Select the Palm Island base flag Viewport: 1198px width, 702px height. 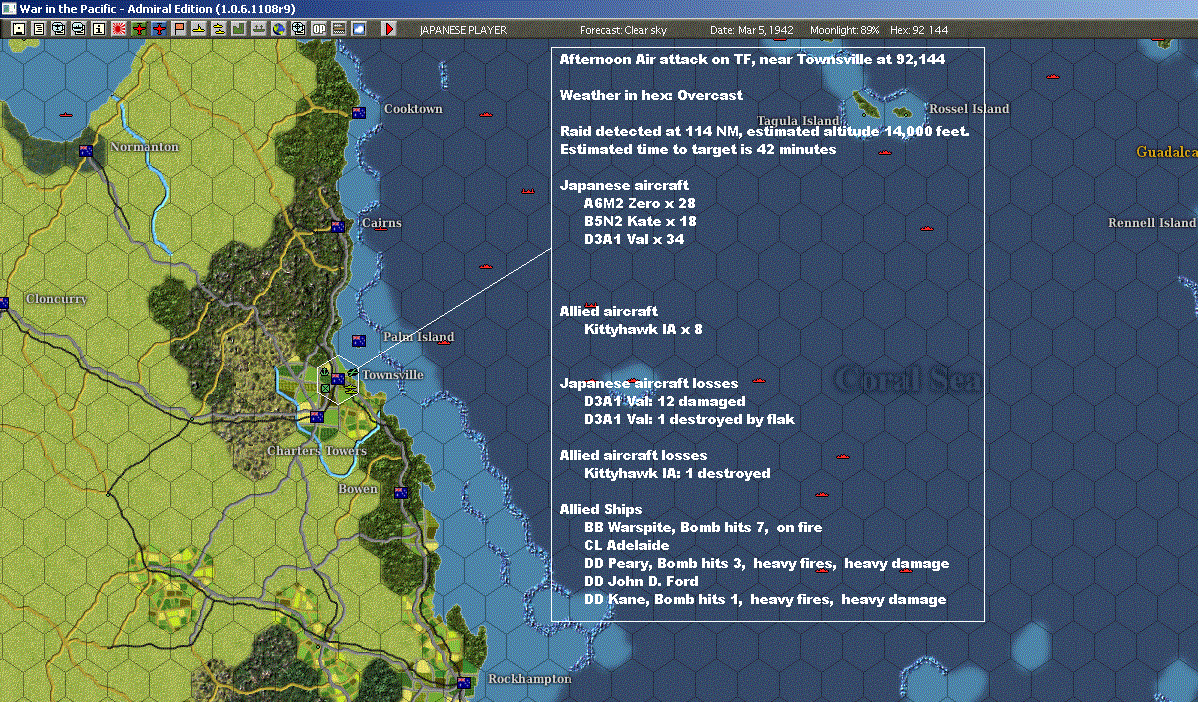pos(359,341)
